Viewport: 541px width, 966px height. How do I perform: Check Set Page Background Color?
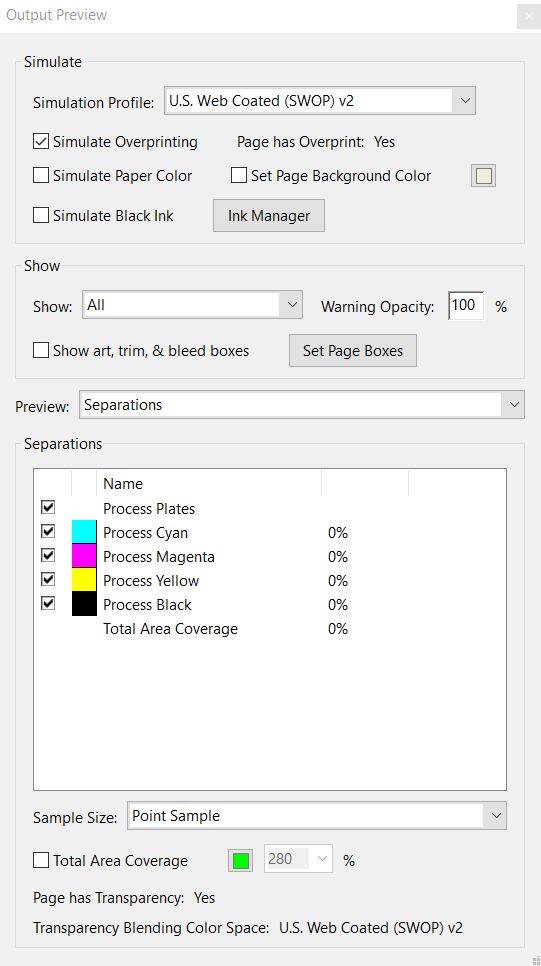(x=239, y=176)
